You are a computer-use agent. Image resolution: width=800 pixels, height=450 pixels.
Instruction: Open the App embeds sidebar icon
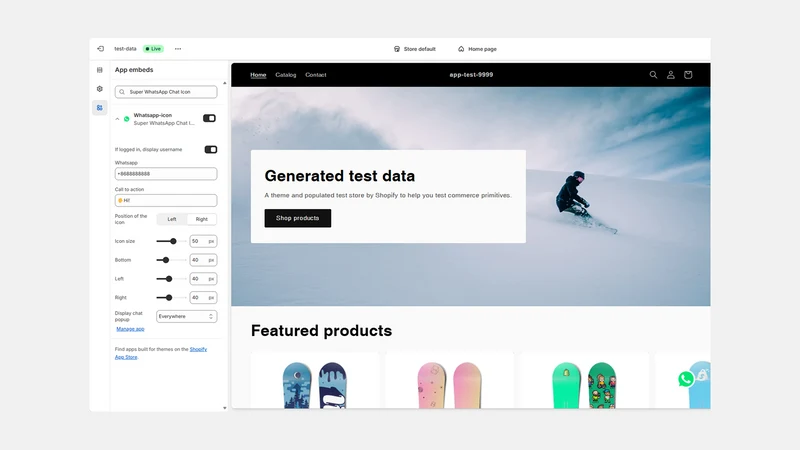99,108
